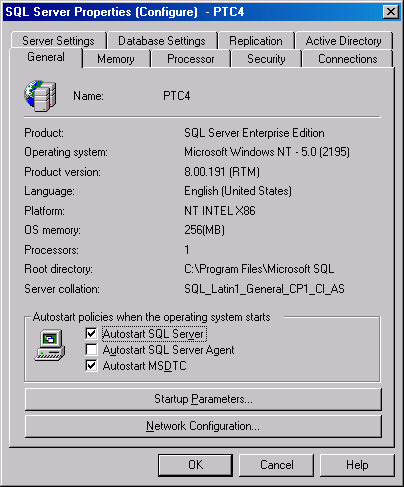This screenshot has width=404, height=487.
Task: Click the 'Server collation:' label
Action: (62, 289)
